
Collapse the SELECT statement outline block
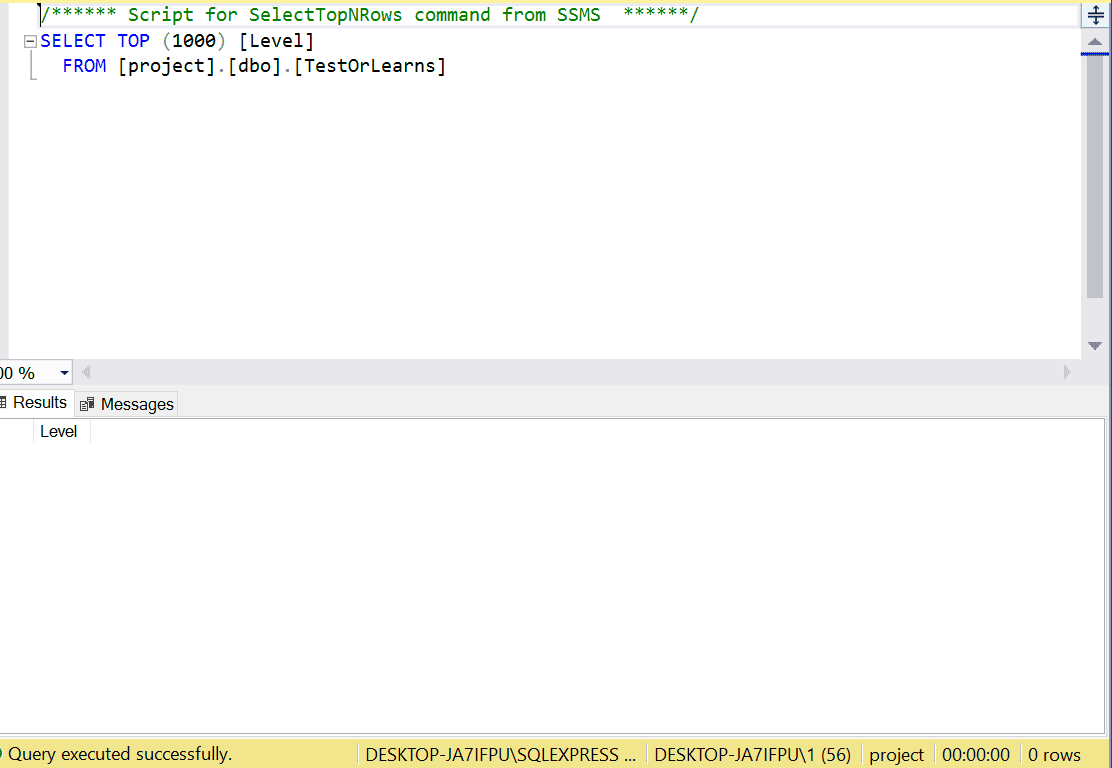30,41
